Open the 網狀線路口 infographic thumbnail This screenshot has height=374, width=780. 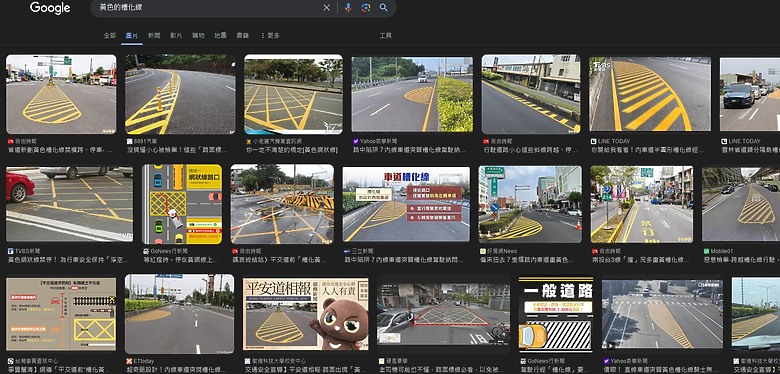pos(182,204)
